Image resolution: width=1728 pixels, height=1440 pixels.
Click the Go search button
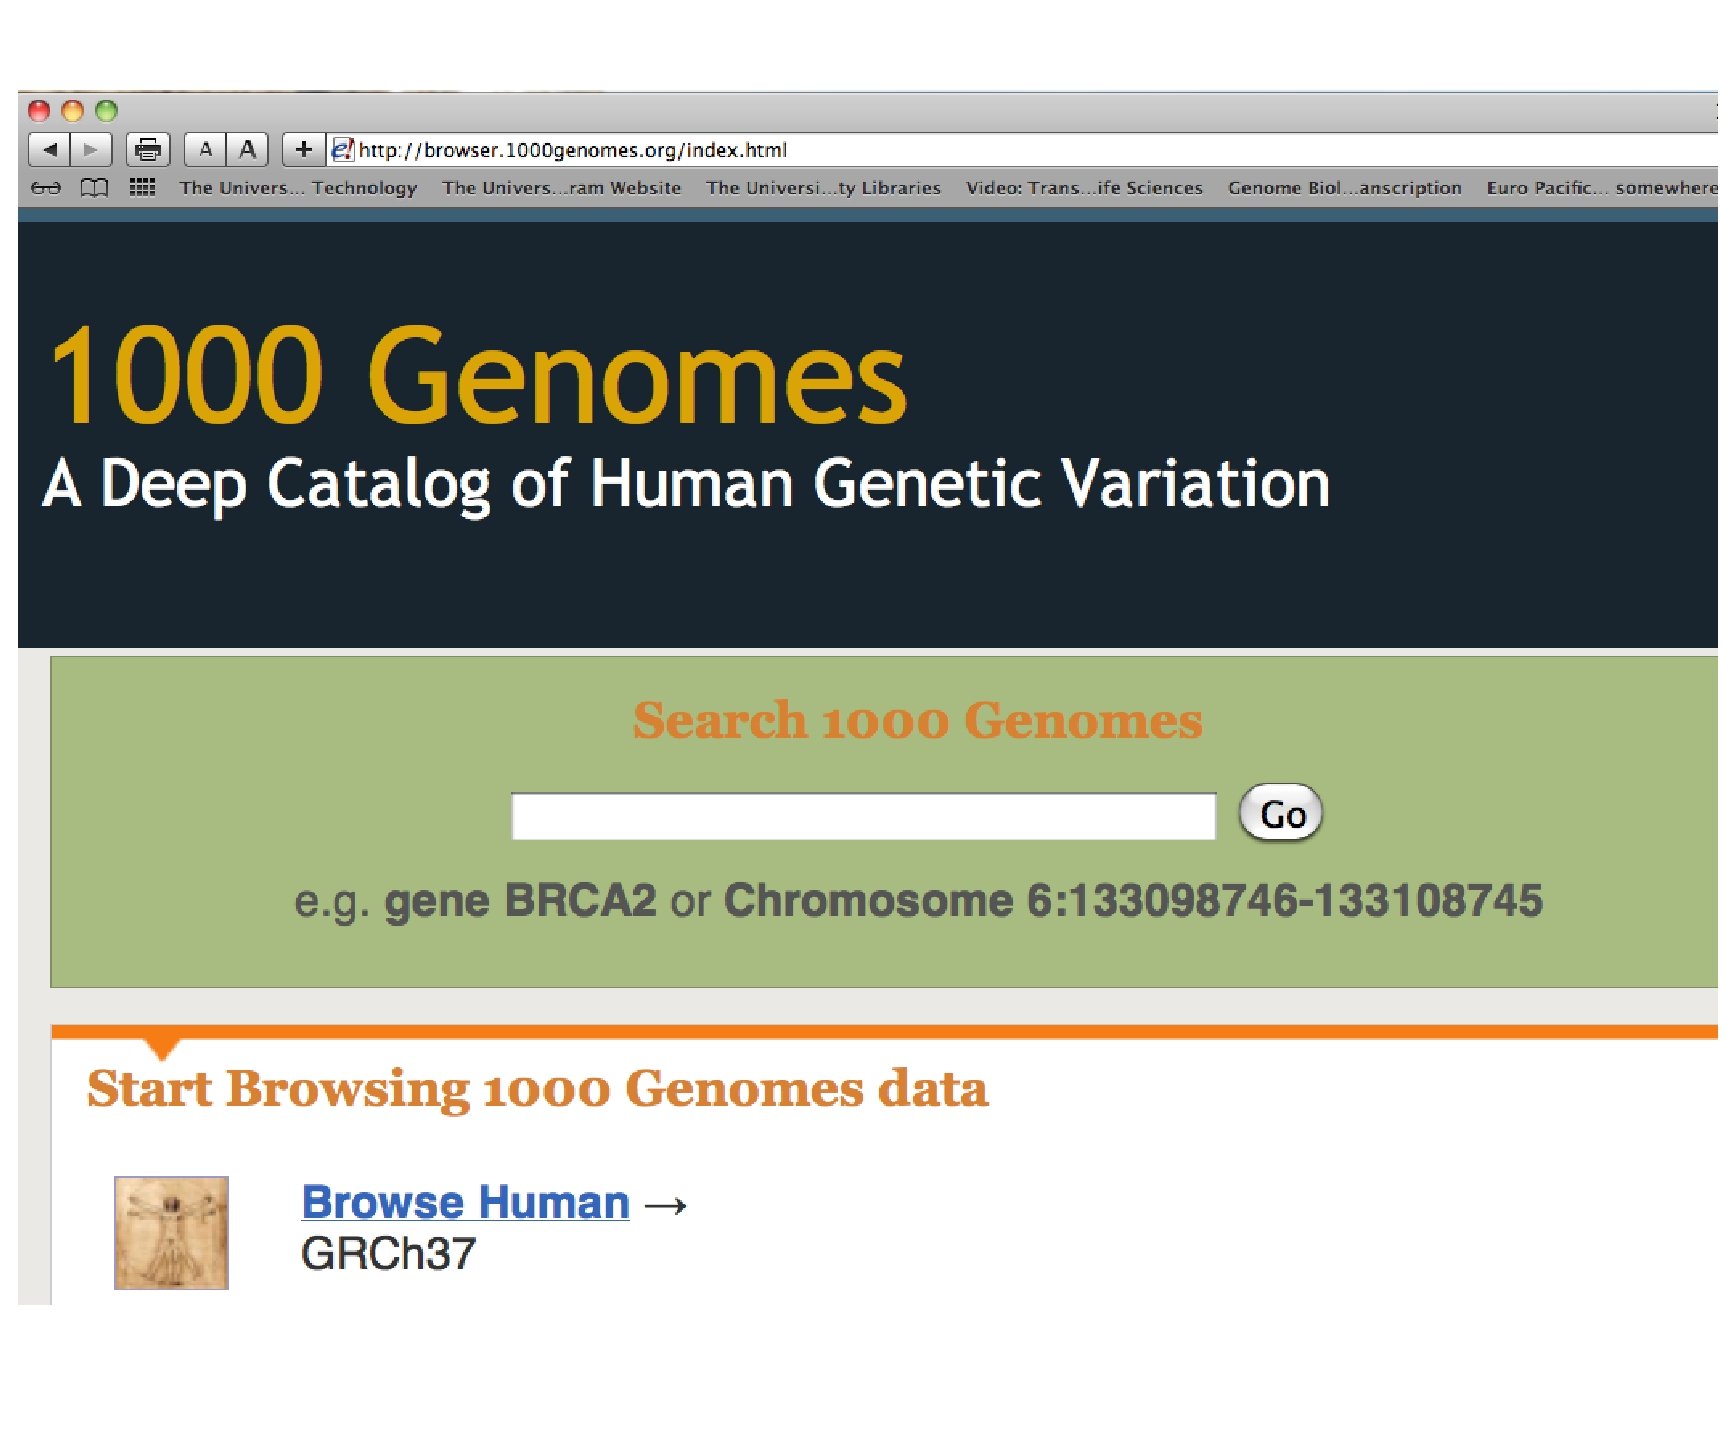pyautogui.click(x=1280, y=814)
